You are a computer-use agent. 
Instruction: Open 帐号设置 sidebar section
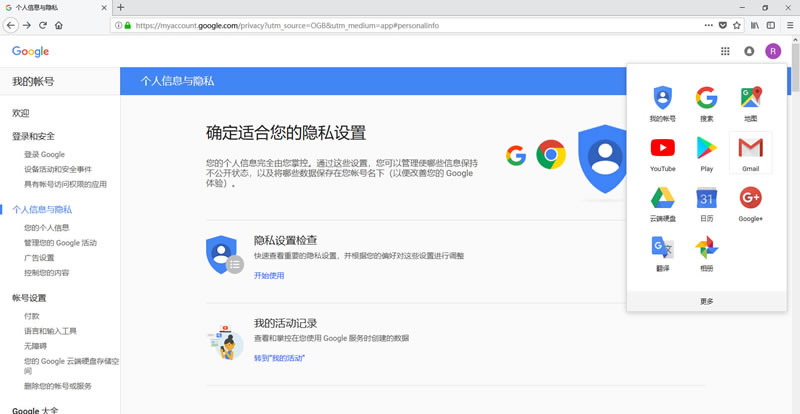29,298
